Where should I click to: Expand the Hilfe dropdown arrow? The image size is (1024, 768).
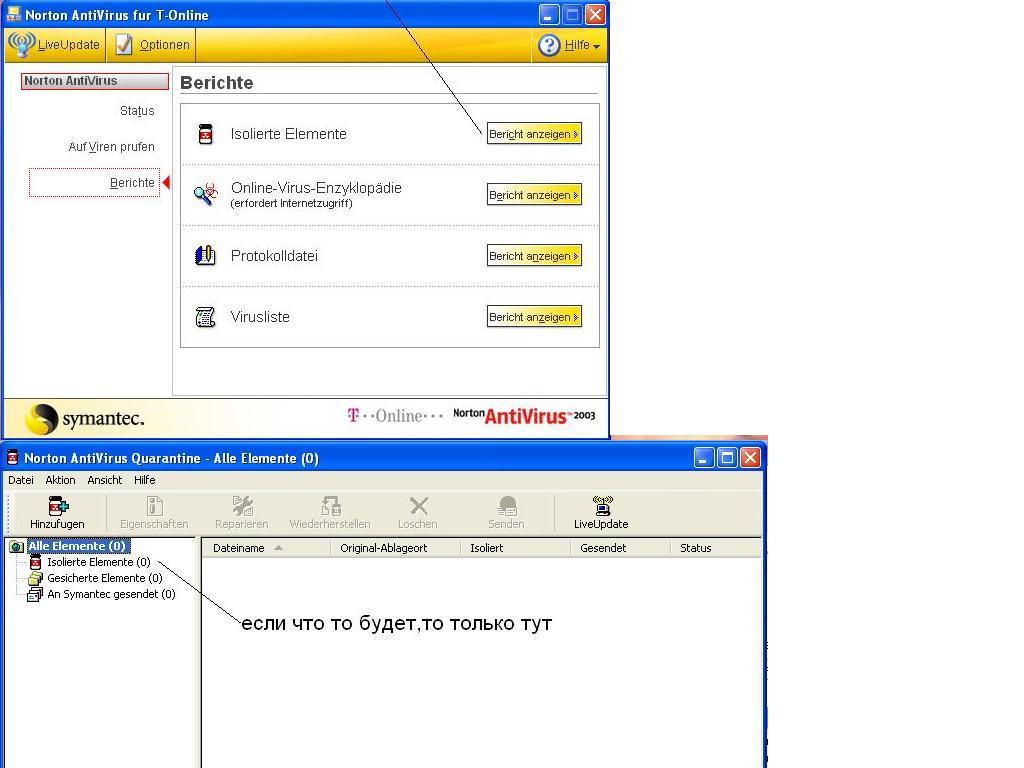[x=596, y=46]
